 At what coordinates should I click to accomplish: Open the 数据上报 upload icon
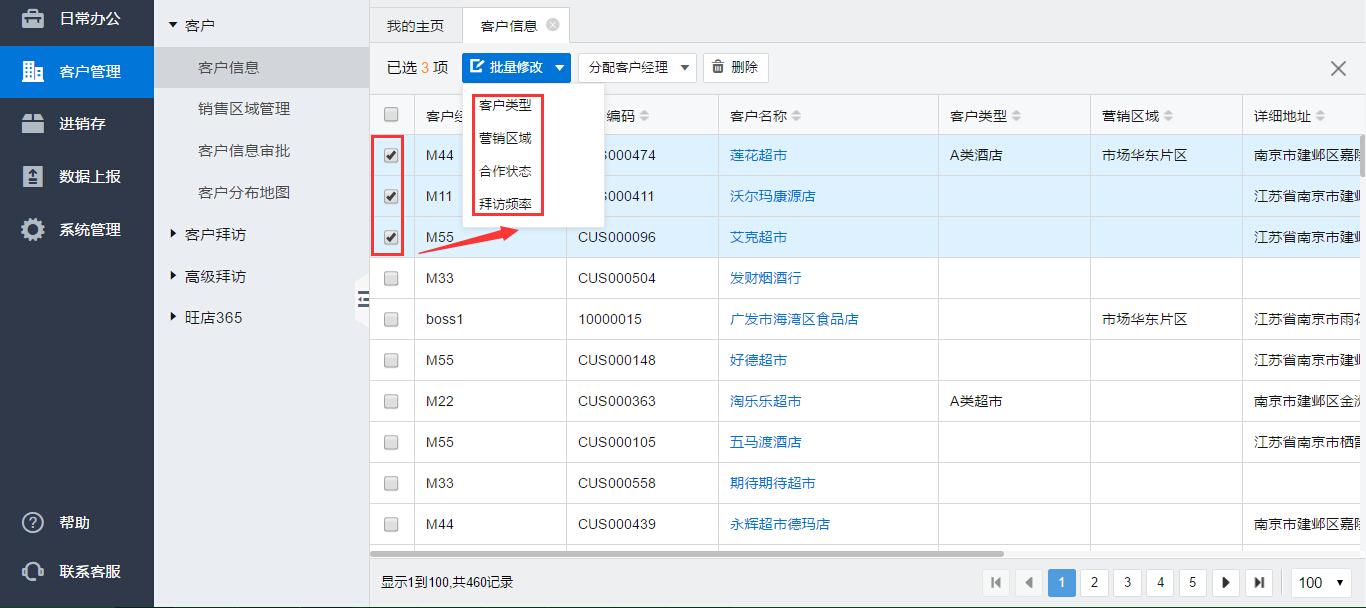click(x=32, y=176)
